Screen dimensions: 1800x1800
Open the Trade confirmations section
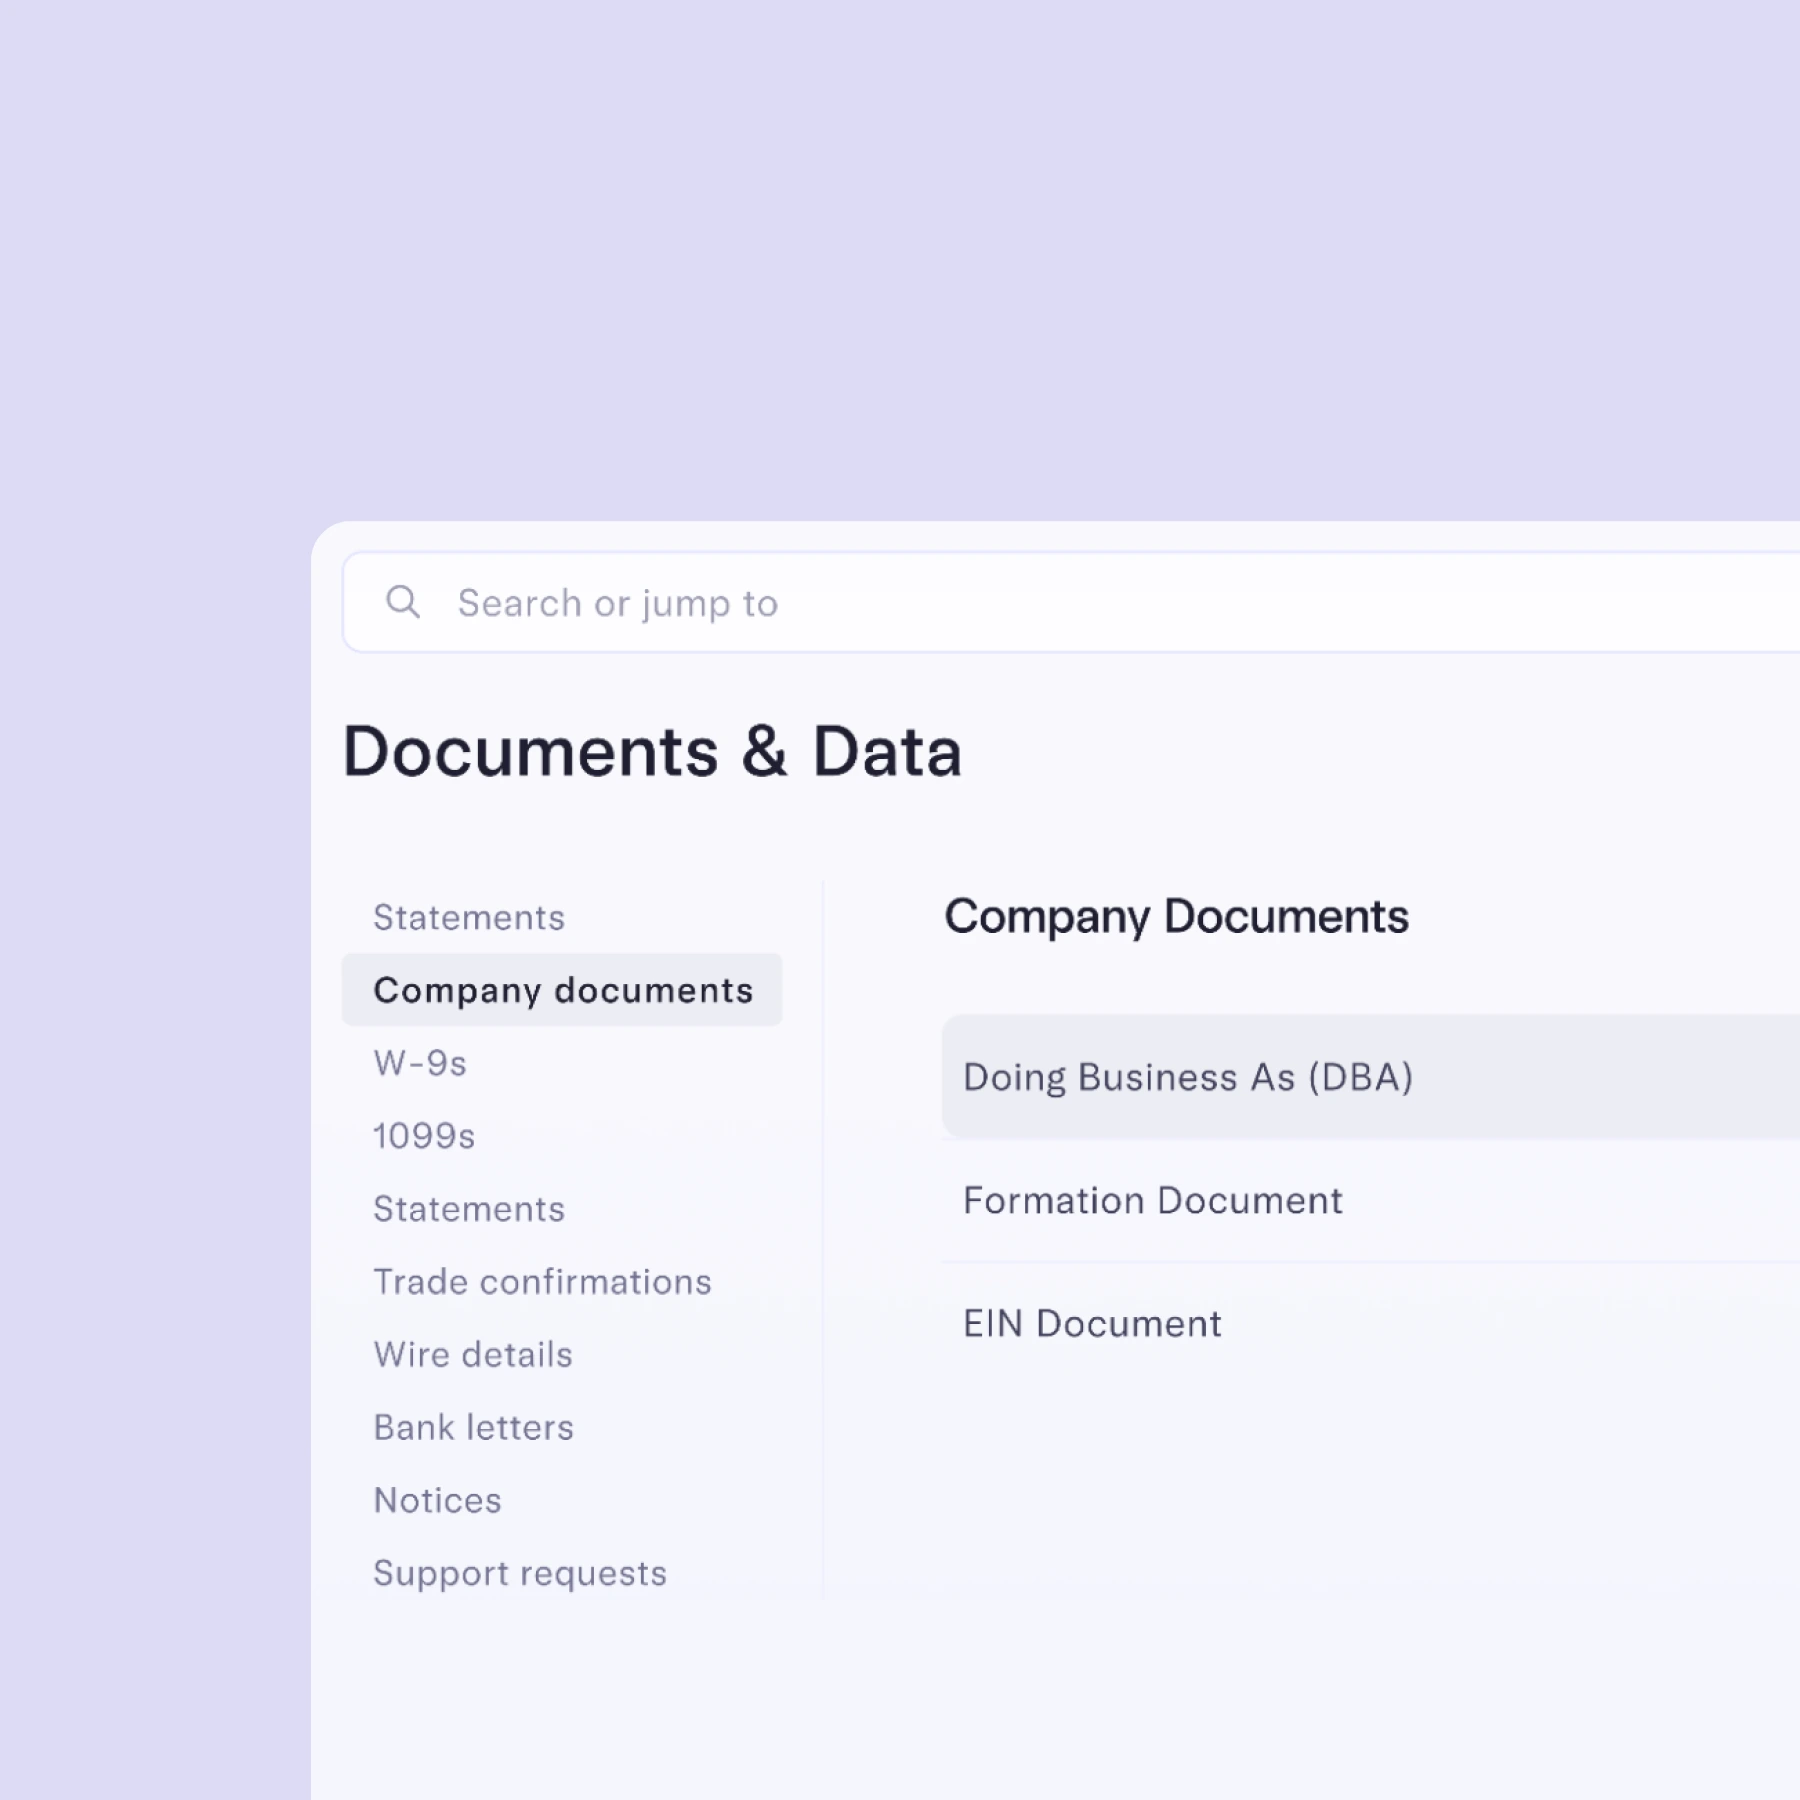[543, 1281]
